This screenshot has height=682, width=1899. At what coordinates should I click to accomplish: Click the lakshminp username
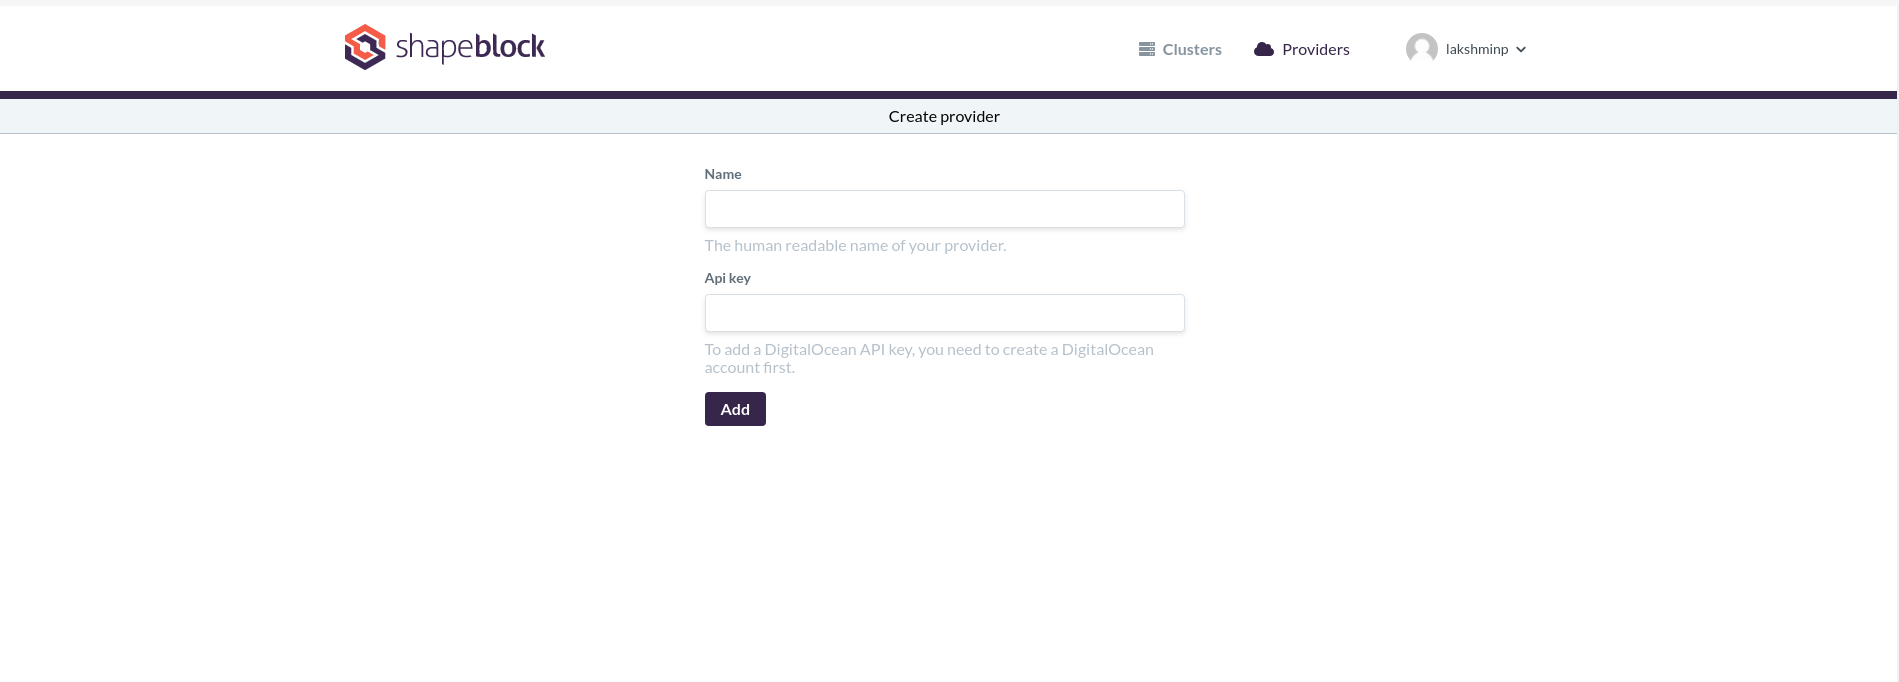(x=1476, y=49)
